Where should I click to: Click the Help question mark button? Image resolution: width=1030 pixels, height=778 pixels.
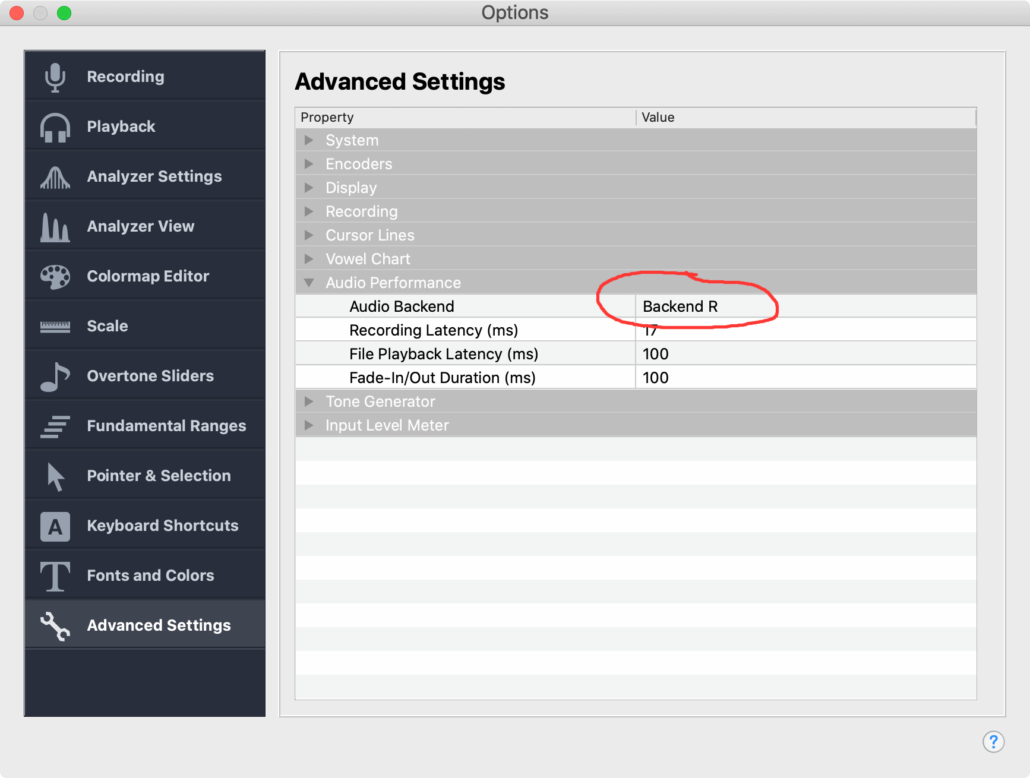(x=994, y=742)
